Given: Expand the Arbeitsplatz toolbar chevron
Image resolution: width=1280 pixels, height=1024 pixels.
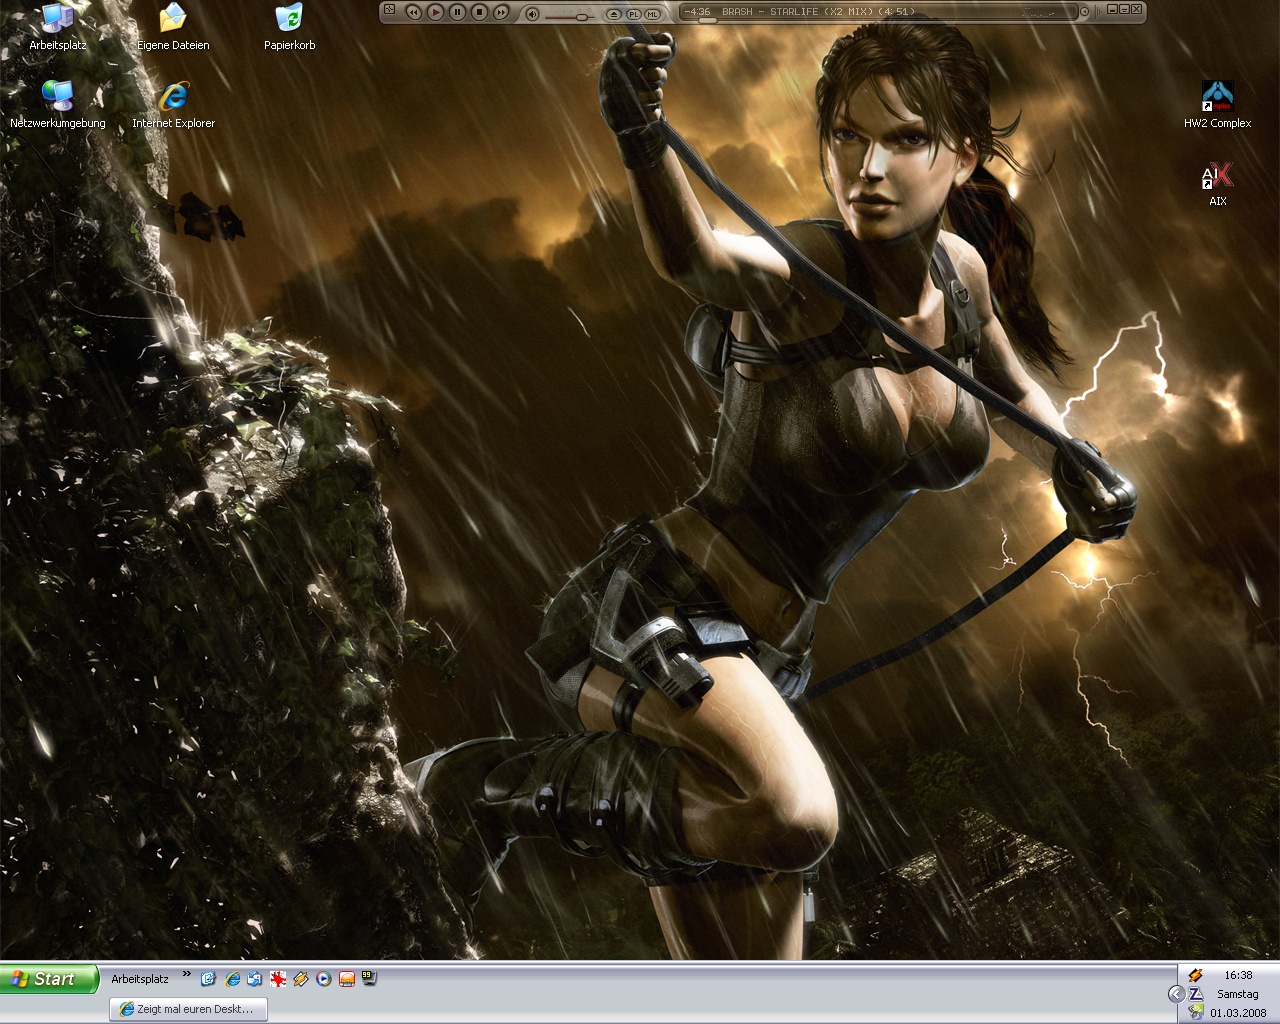Looking at the screenshot, I should (x=186, y=974).
